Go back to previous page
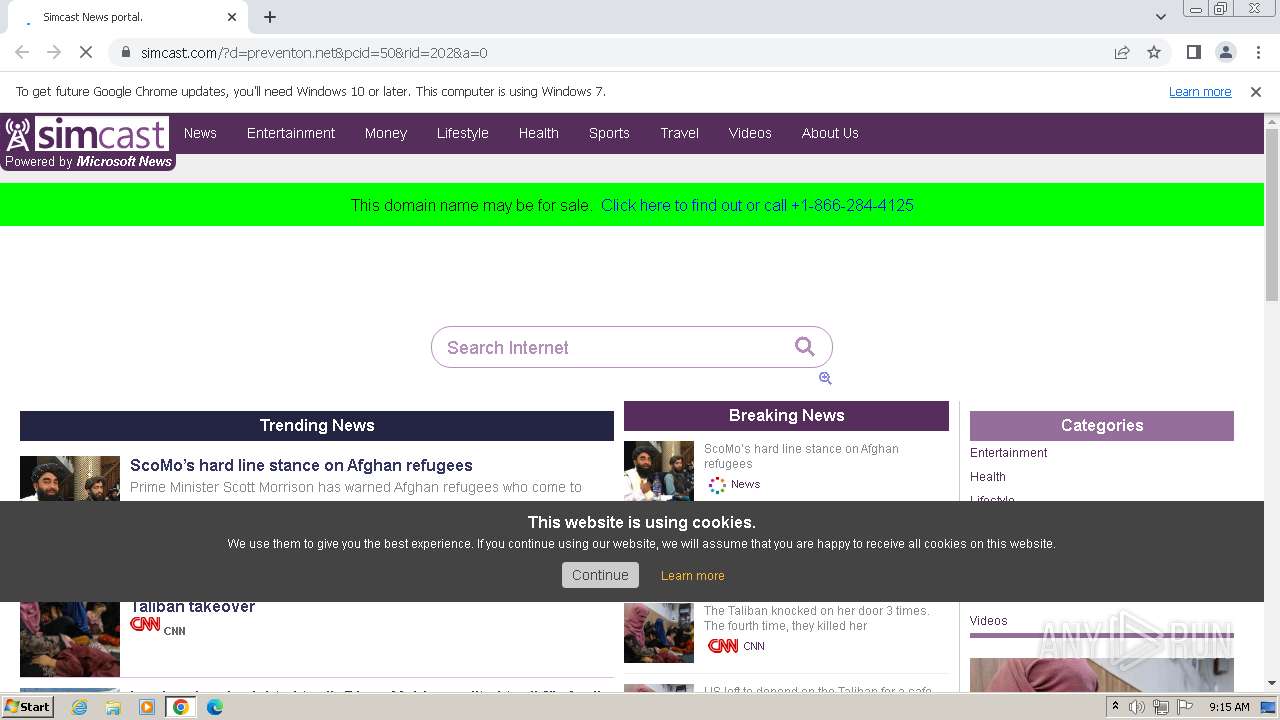The height and width of the screenshot is (720, 1280). click(22, 52)
